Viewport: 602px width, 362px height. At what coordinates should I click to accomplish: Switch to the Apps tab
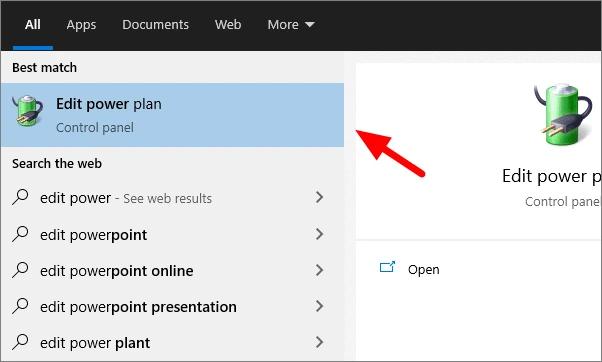click(81, 25)
